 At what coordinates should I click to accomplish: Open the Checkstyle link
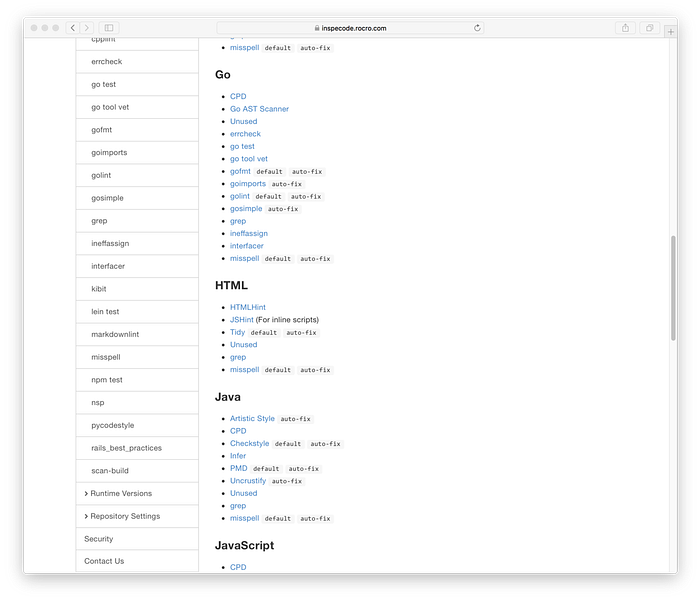coord(250,444)
